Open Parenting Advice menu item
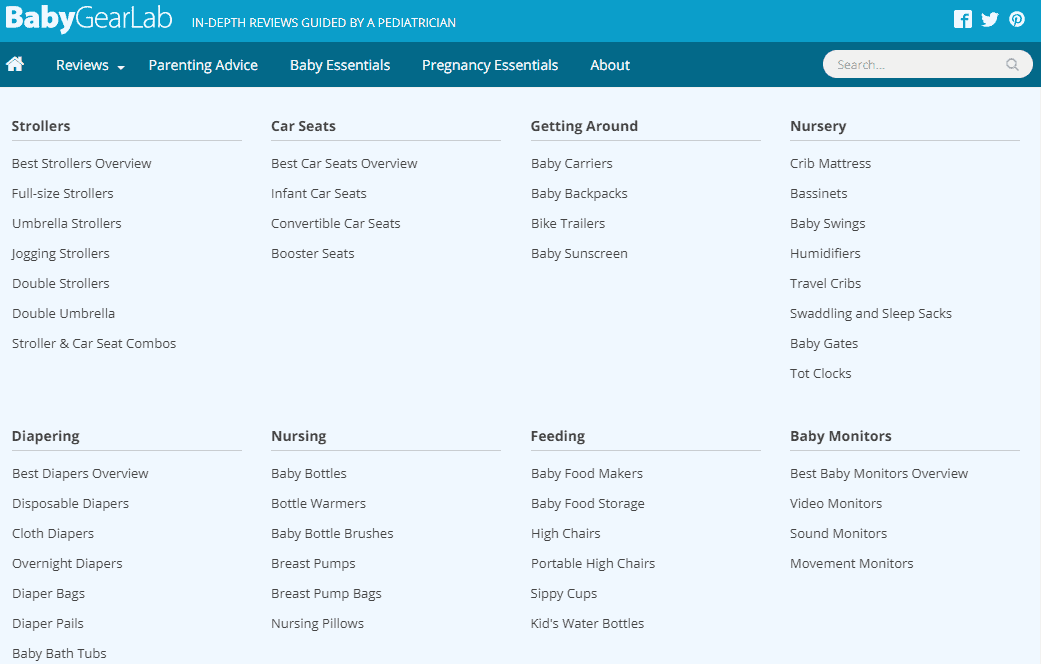 [x=203, y=65]
